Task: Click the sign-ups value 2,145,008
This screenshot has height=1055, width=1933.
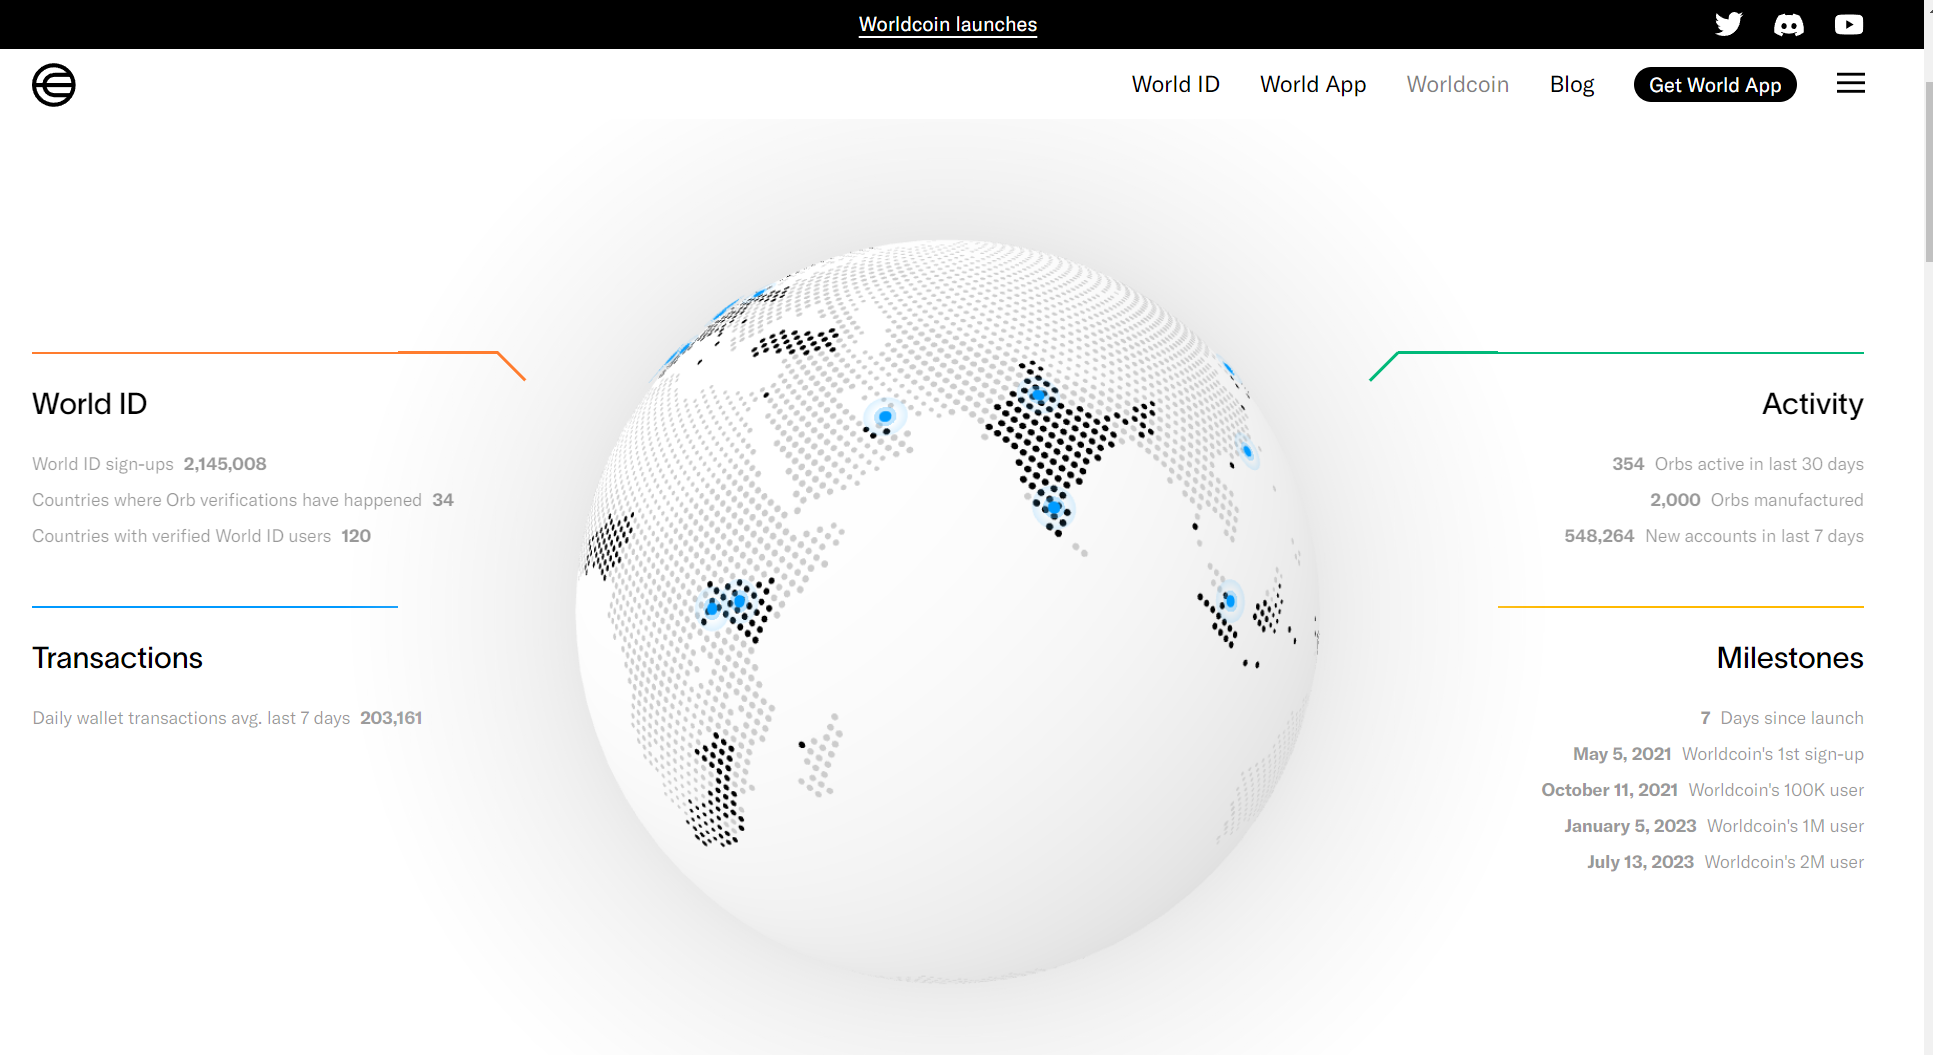Action: [225, 464]
